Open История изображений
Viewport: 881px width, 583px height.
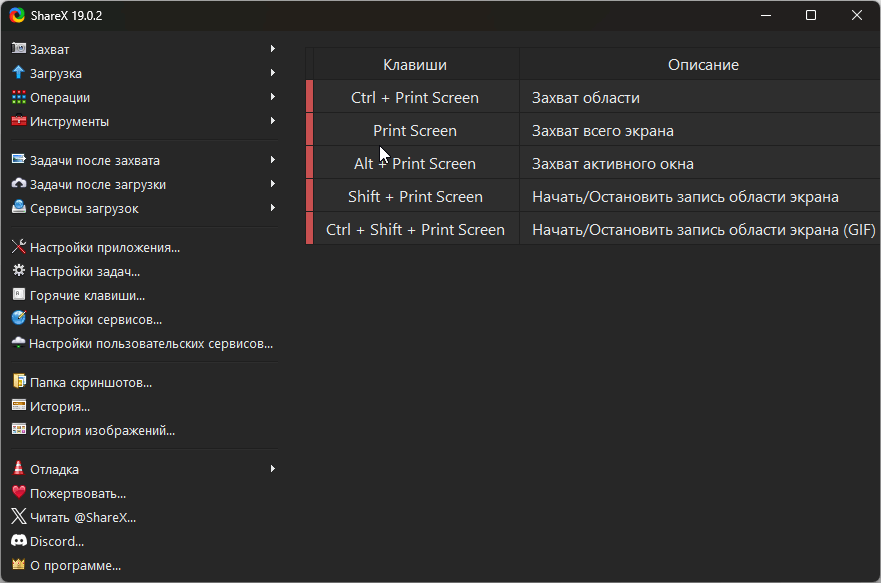pos(102,430)
